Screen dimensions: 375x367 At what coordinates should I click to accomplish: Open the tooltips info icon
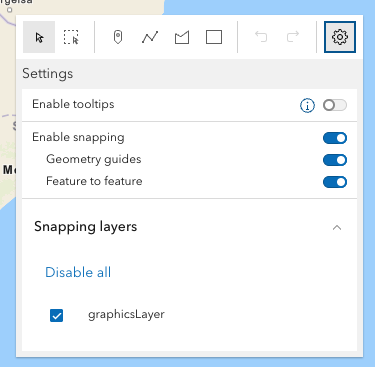click(307, 106)
